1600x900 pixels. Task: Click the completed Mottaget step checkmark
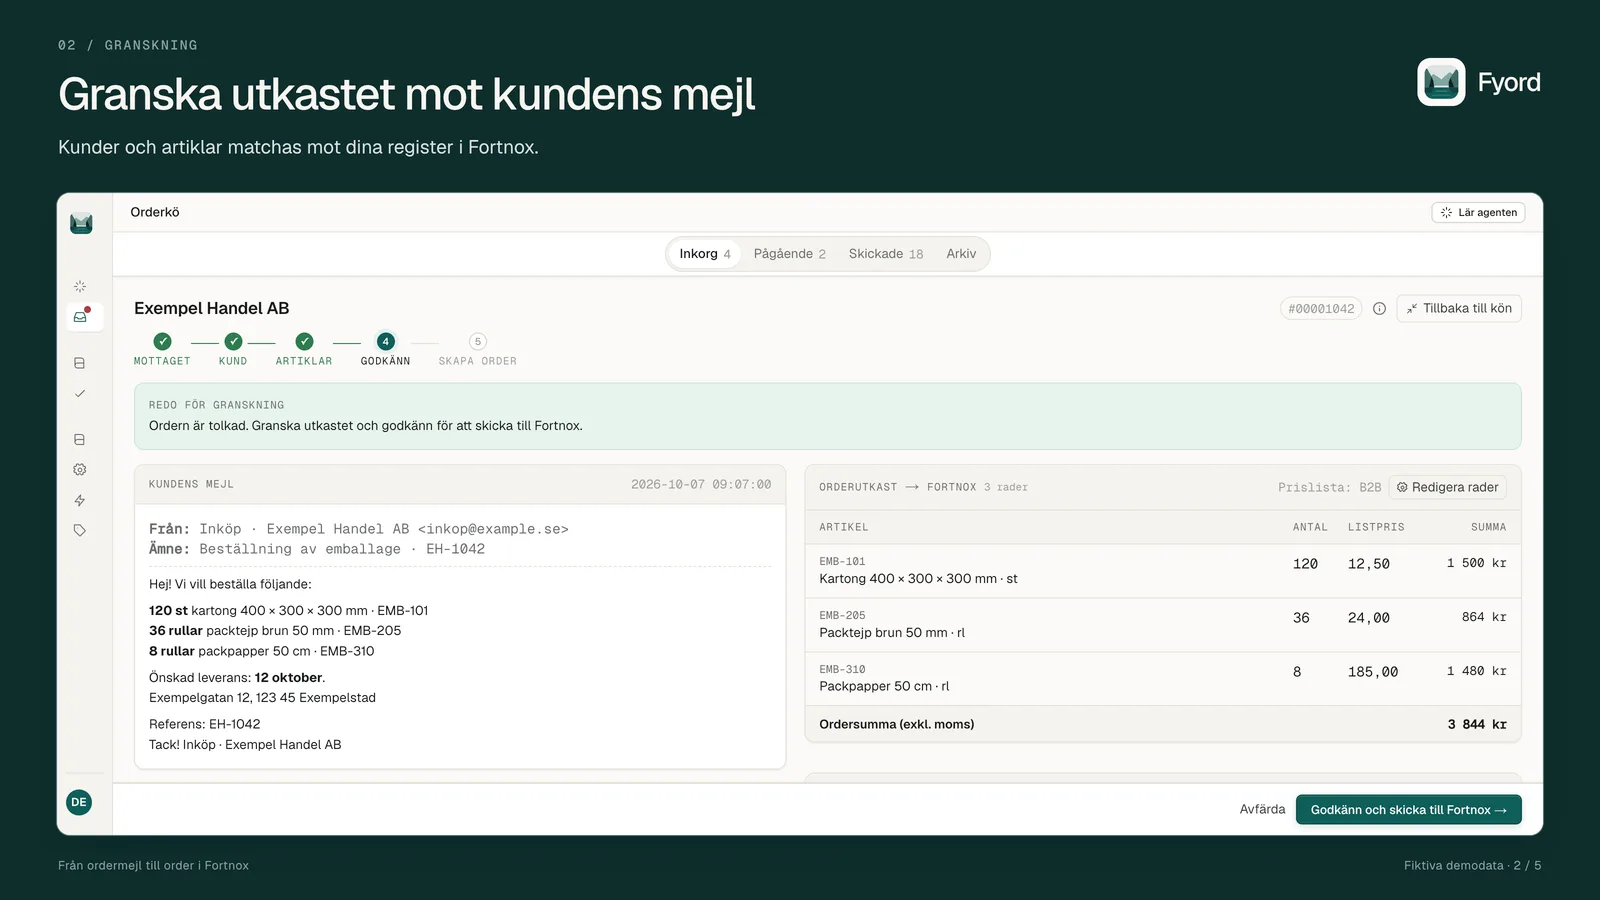point(162,341)
